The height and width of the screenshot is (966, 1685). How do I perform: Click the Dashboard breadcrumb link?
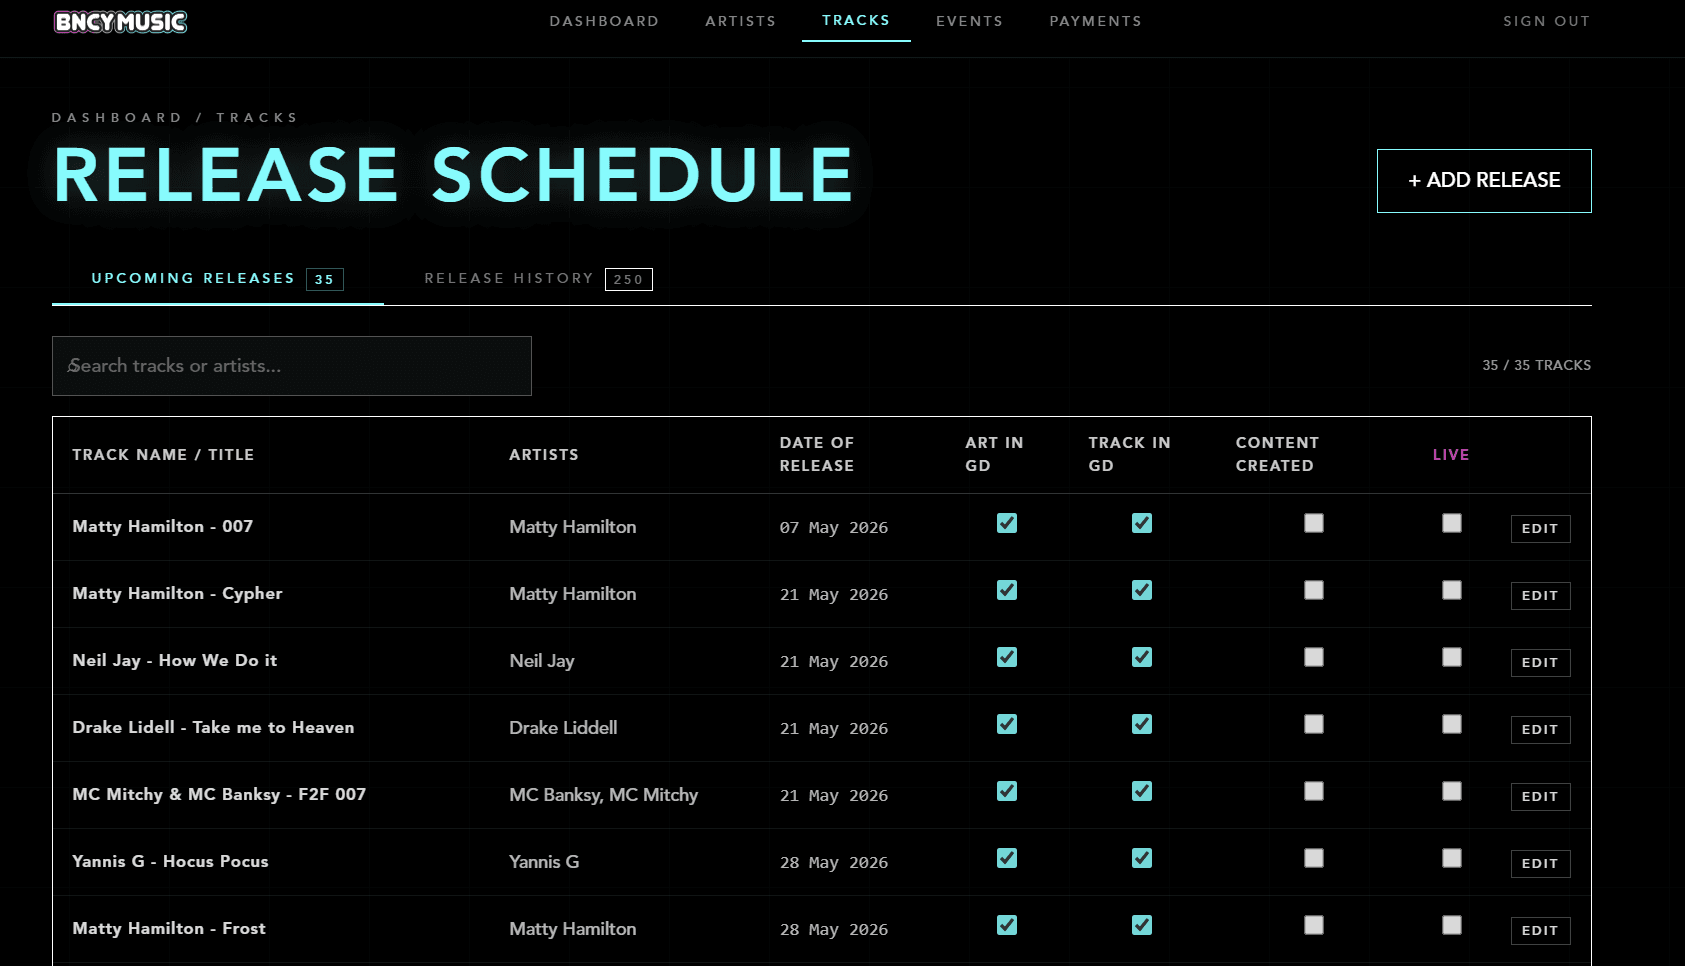(117, 117)
